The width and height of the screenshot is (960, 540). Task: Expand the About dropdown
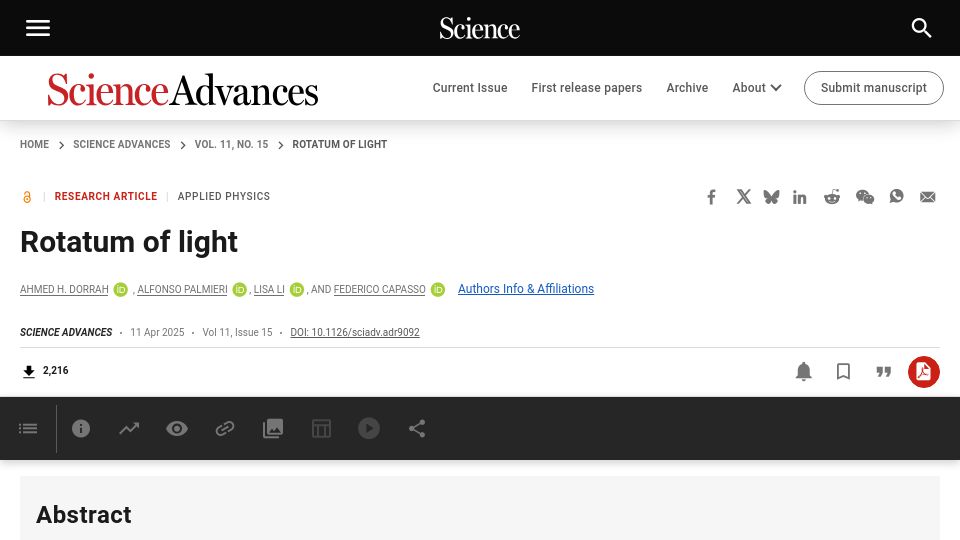757,88
